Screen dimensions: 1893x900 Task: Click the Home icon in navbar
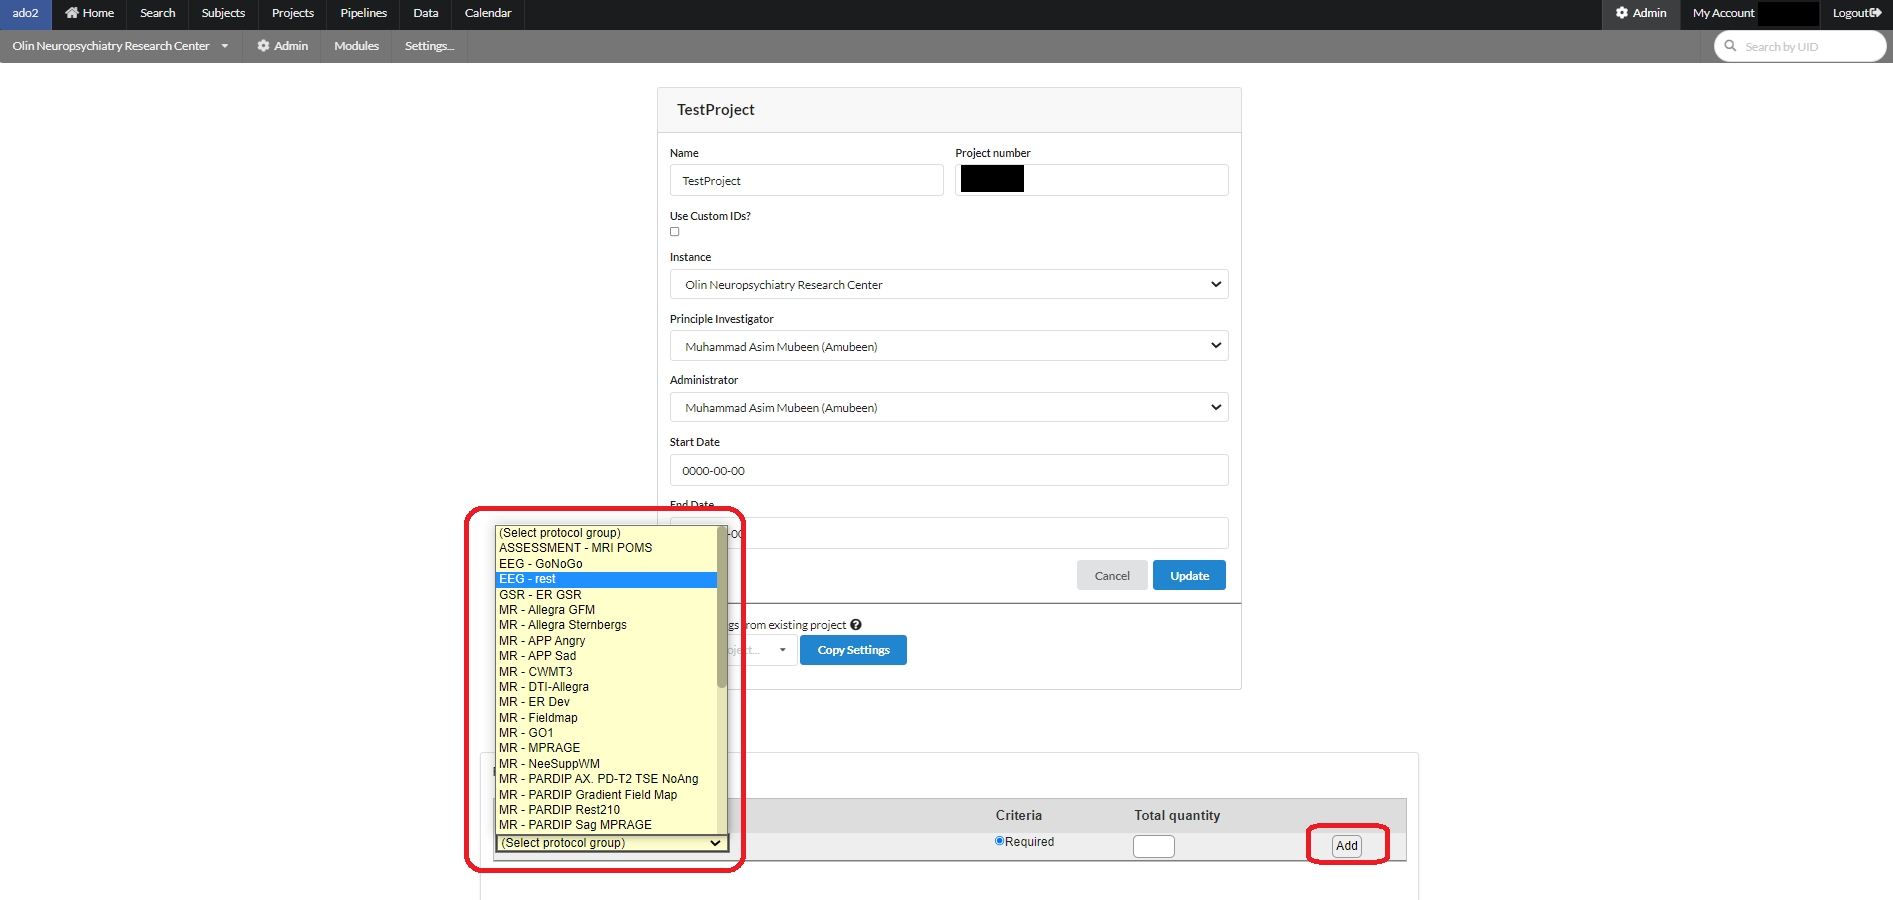[72, 13]
